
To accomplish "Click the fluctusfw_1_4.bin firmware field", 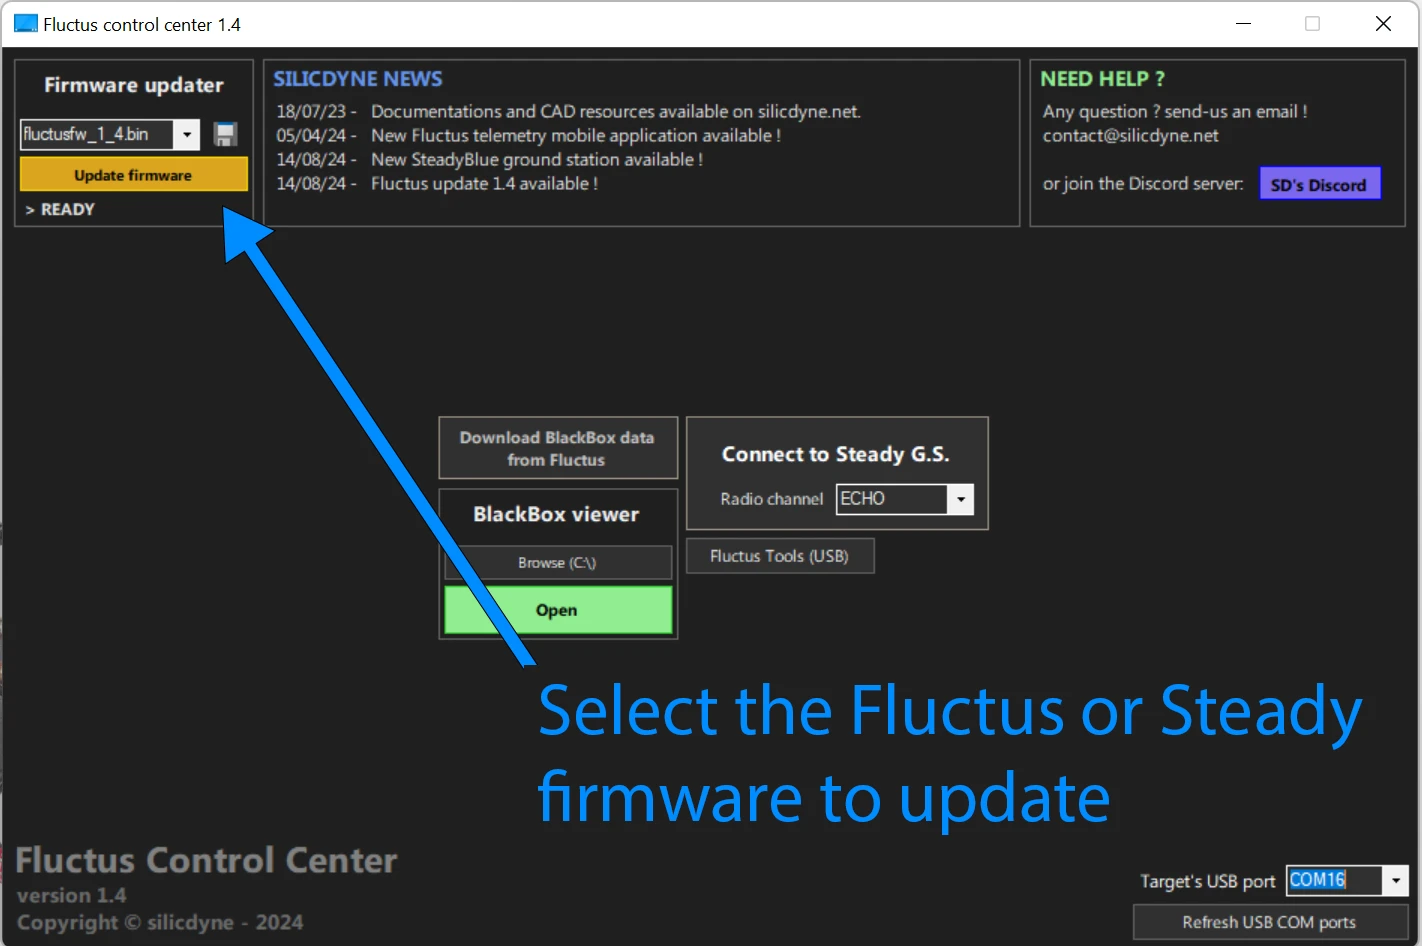I will pyautogui.click(x=98, y=135).
